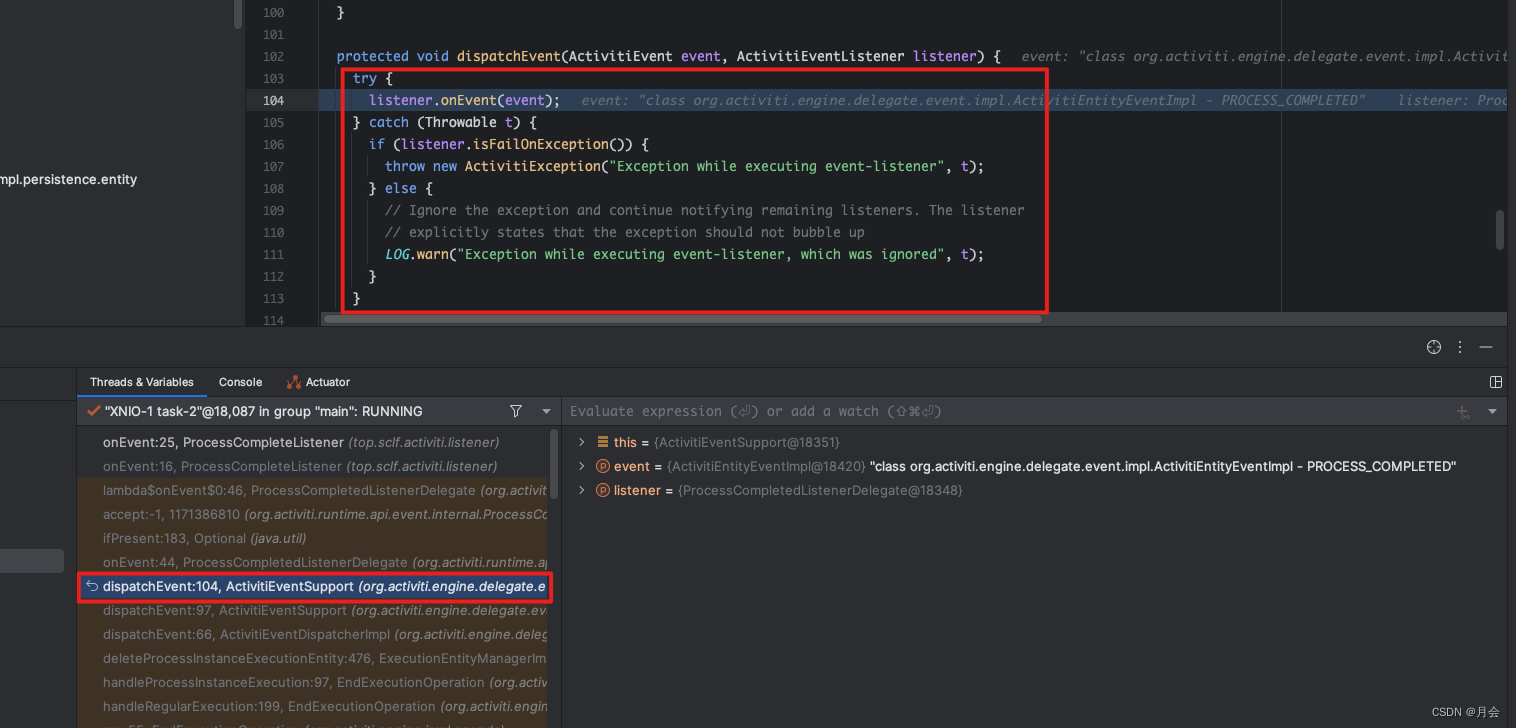Expand the 'this' variable node
Viewport: 1516px width, 728px height.
[582, 442]
